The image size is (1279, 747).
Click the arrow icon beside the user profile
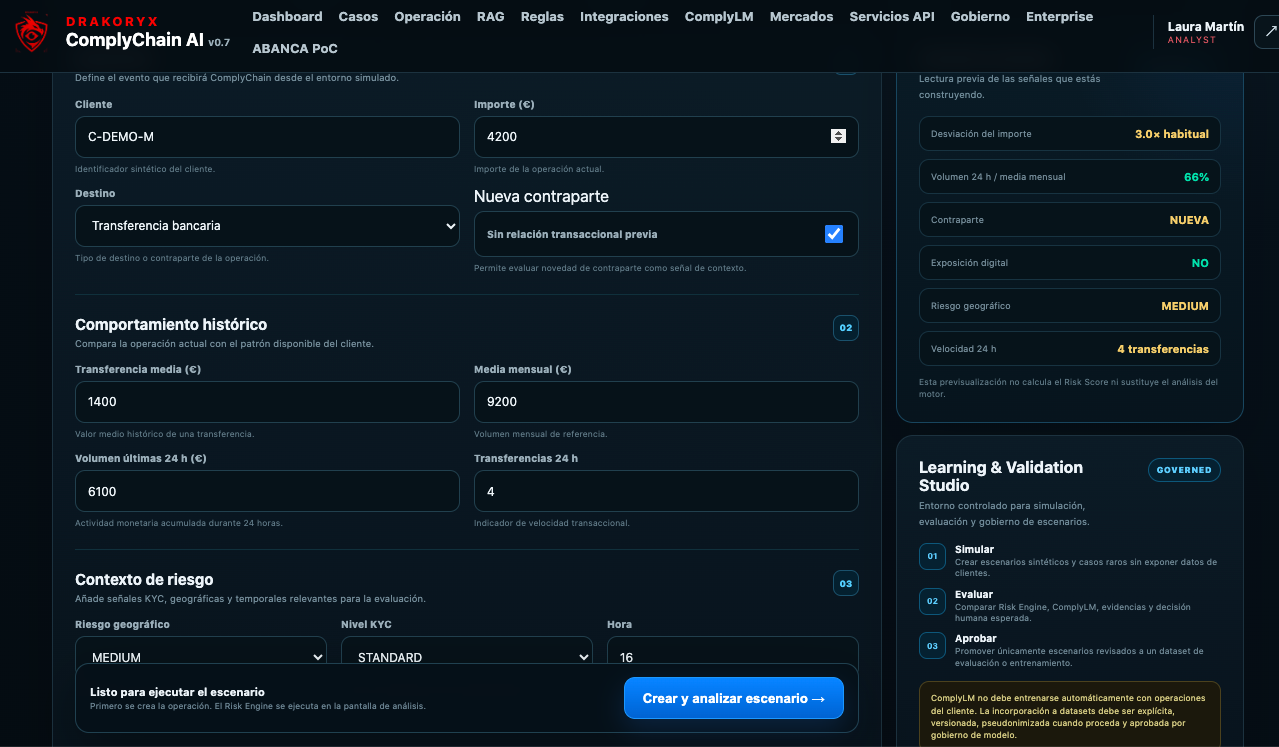1270,32
